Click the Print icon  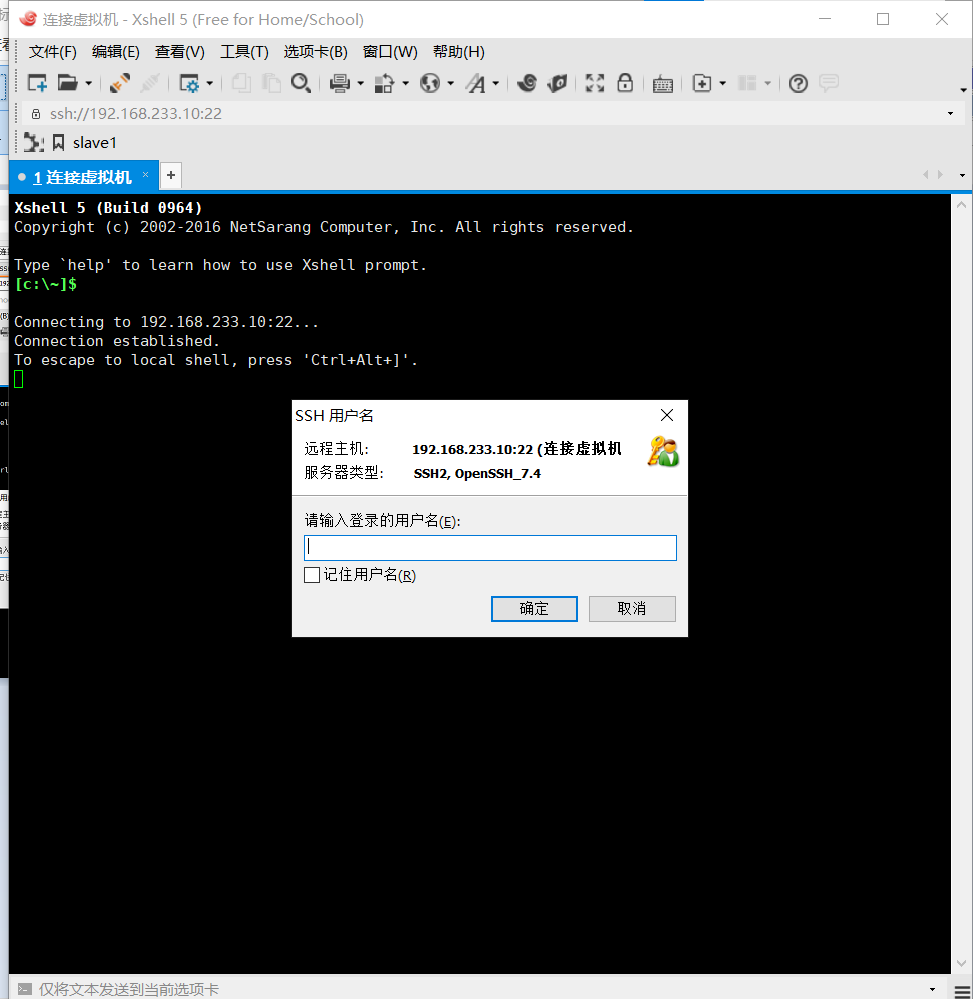click(x=340, y=83)
